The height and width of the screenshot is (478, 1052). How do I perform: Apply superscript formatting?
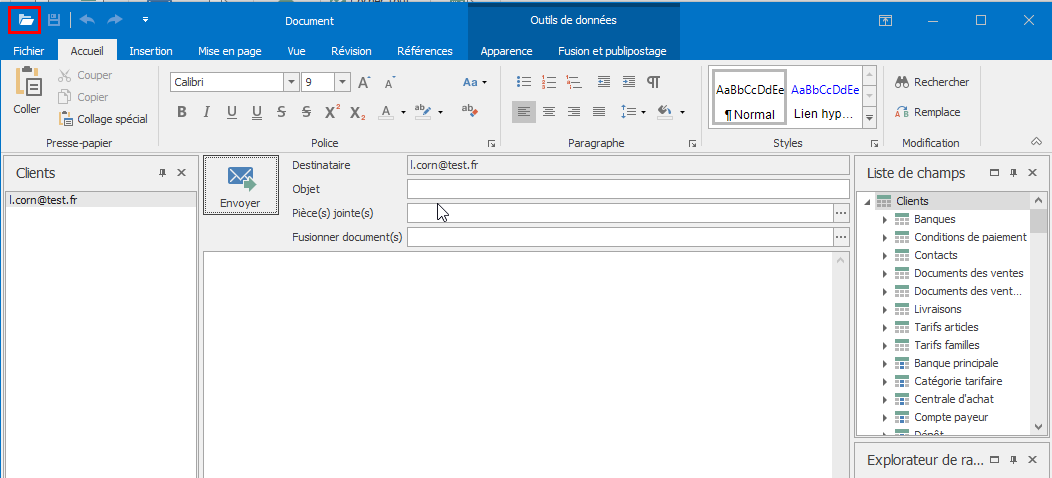tap(332, 112)
